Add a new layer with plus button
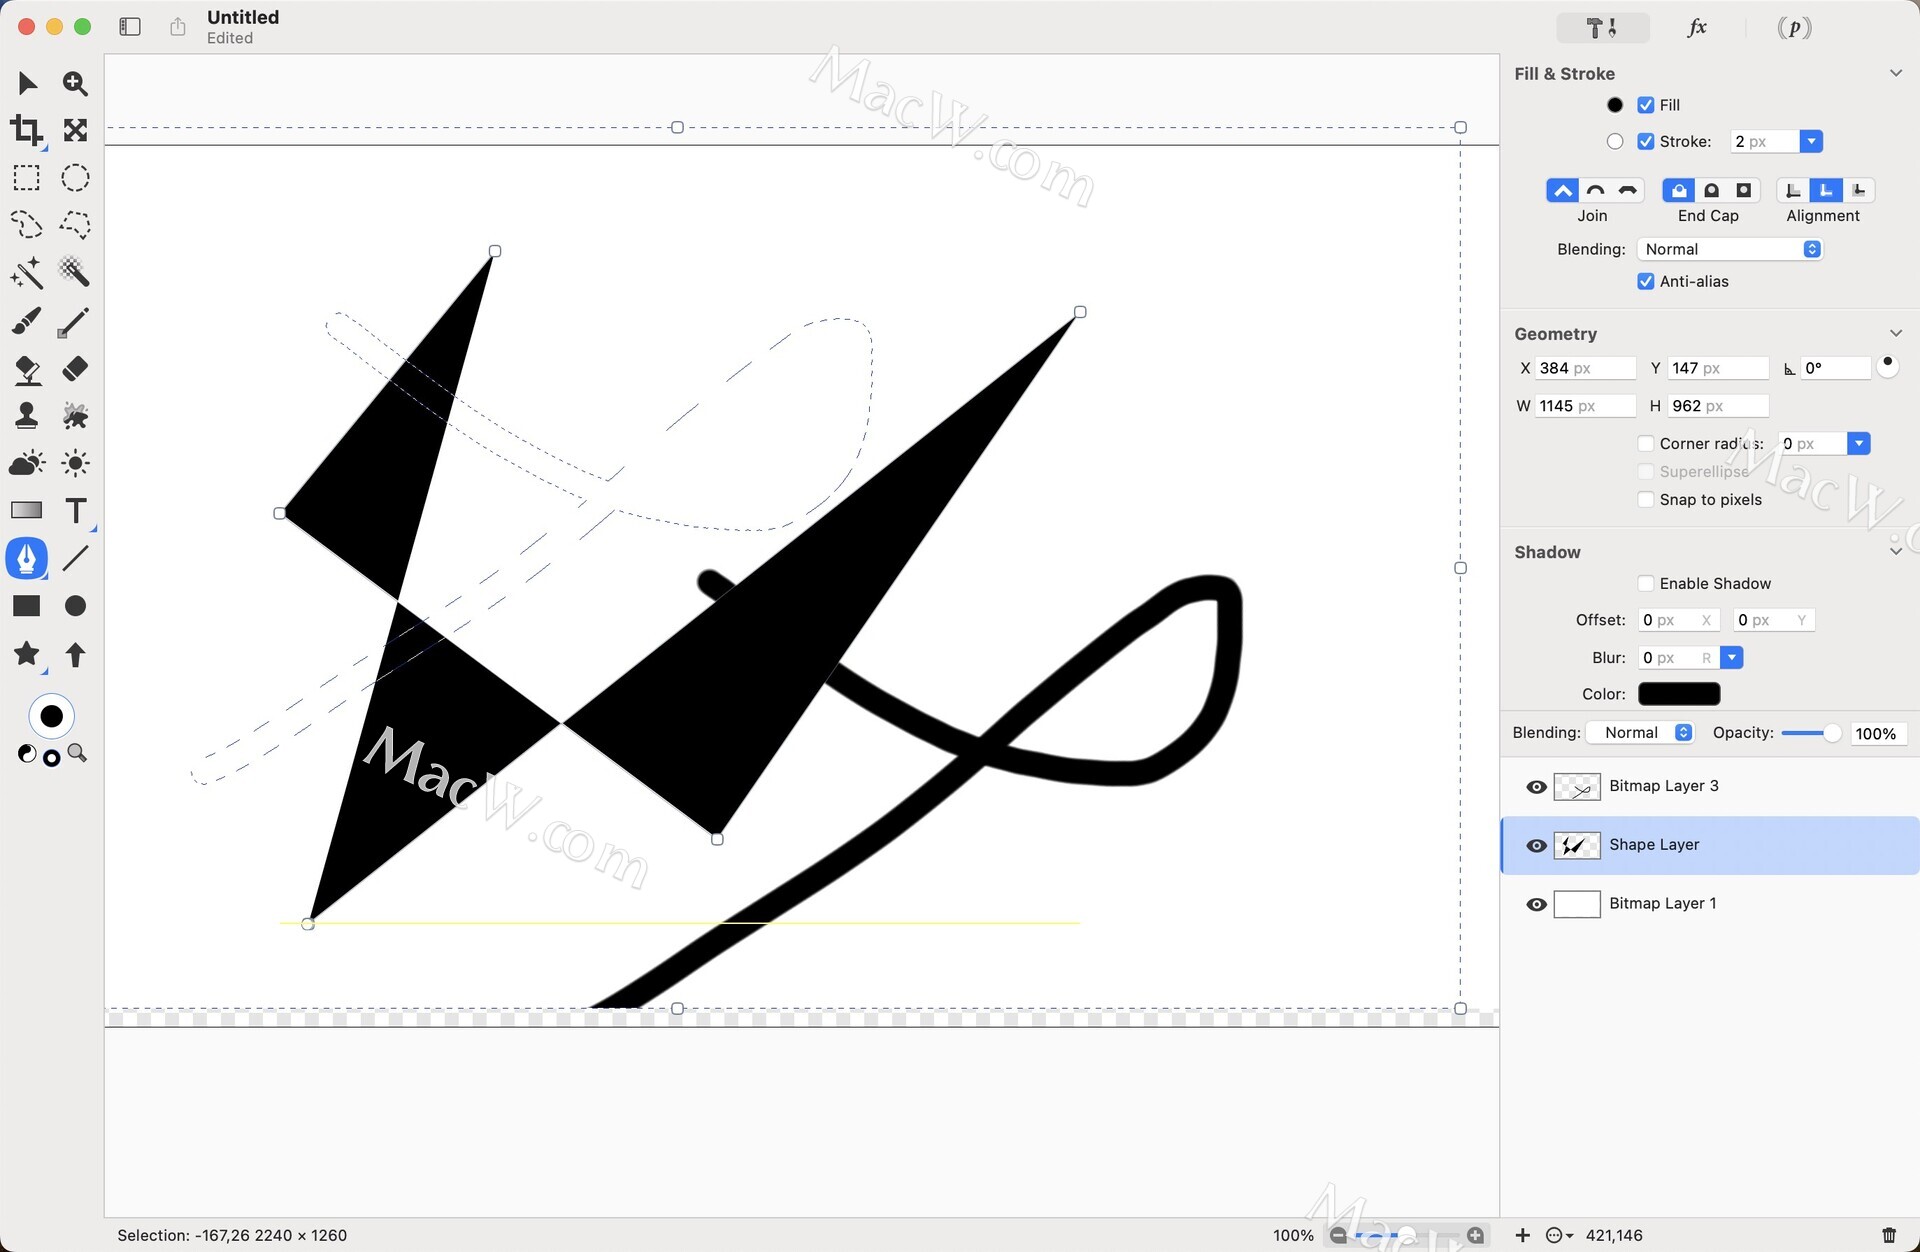 coord(1522,1235)
